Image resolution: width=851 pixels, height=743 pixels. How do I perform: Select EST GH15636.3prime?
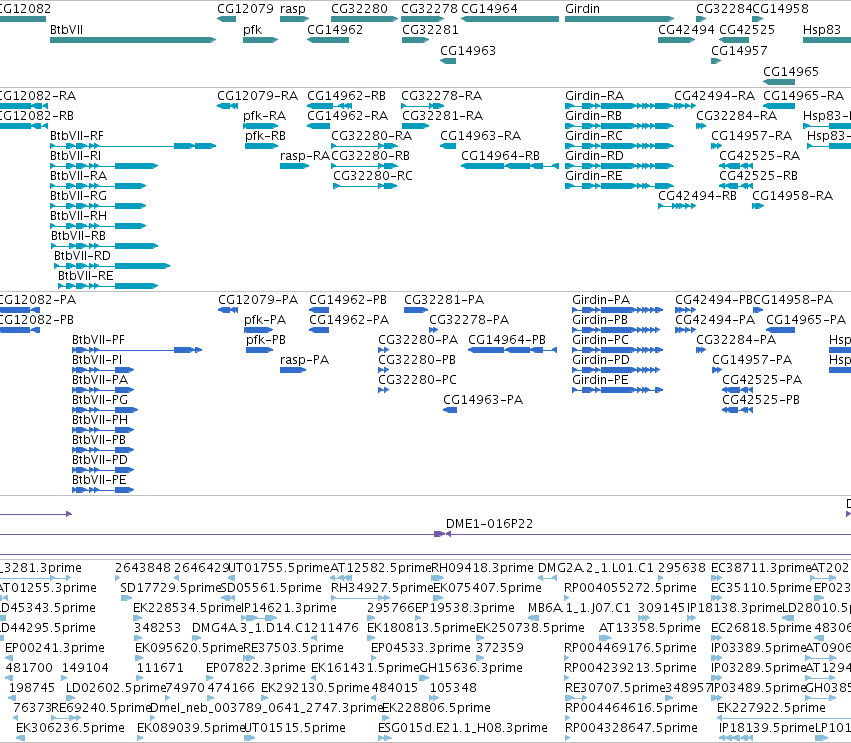pyautogui.click(x=471, y=668)
